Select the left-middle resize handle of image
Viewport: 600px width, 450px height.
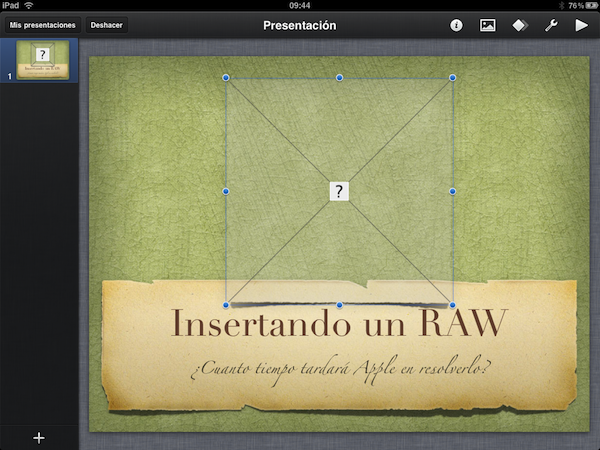(x=226, y=191)
